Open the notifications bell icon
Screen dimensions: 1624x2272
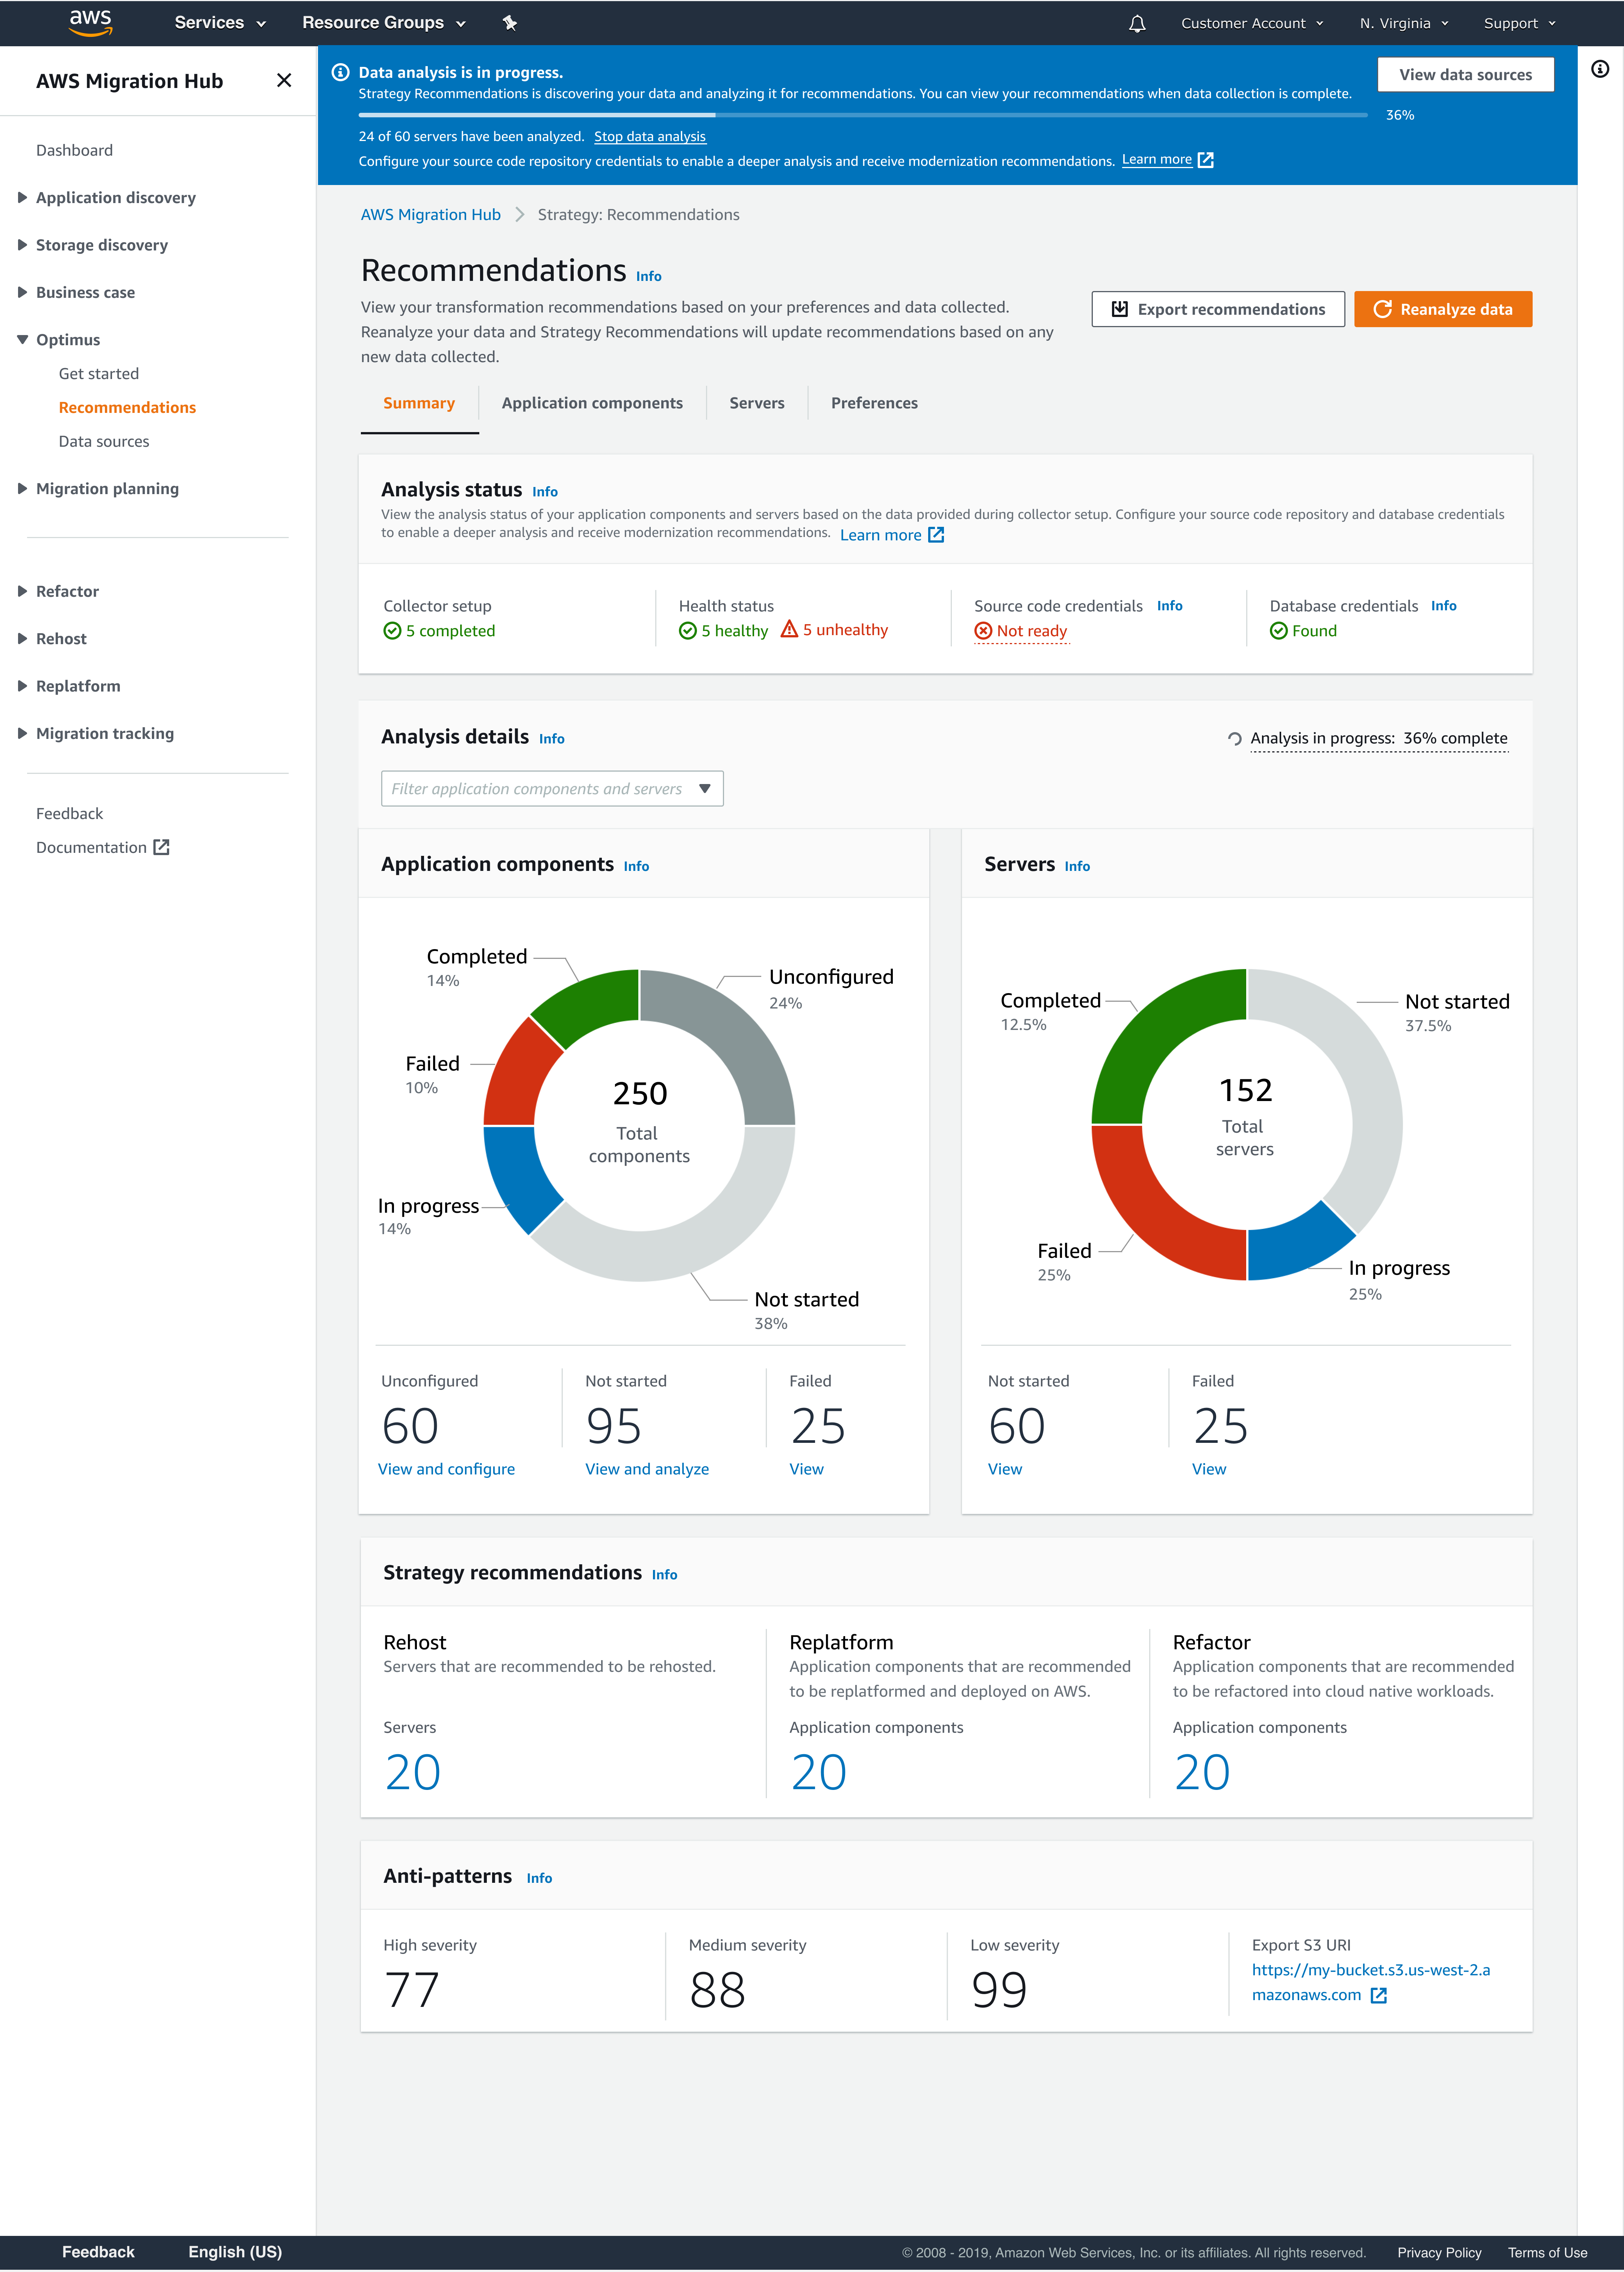(1137, 23)
